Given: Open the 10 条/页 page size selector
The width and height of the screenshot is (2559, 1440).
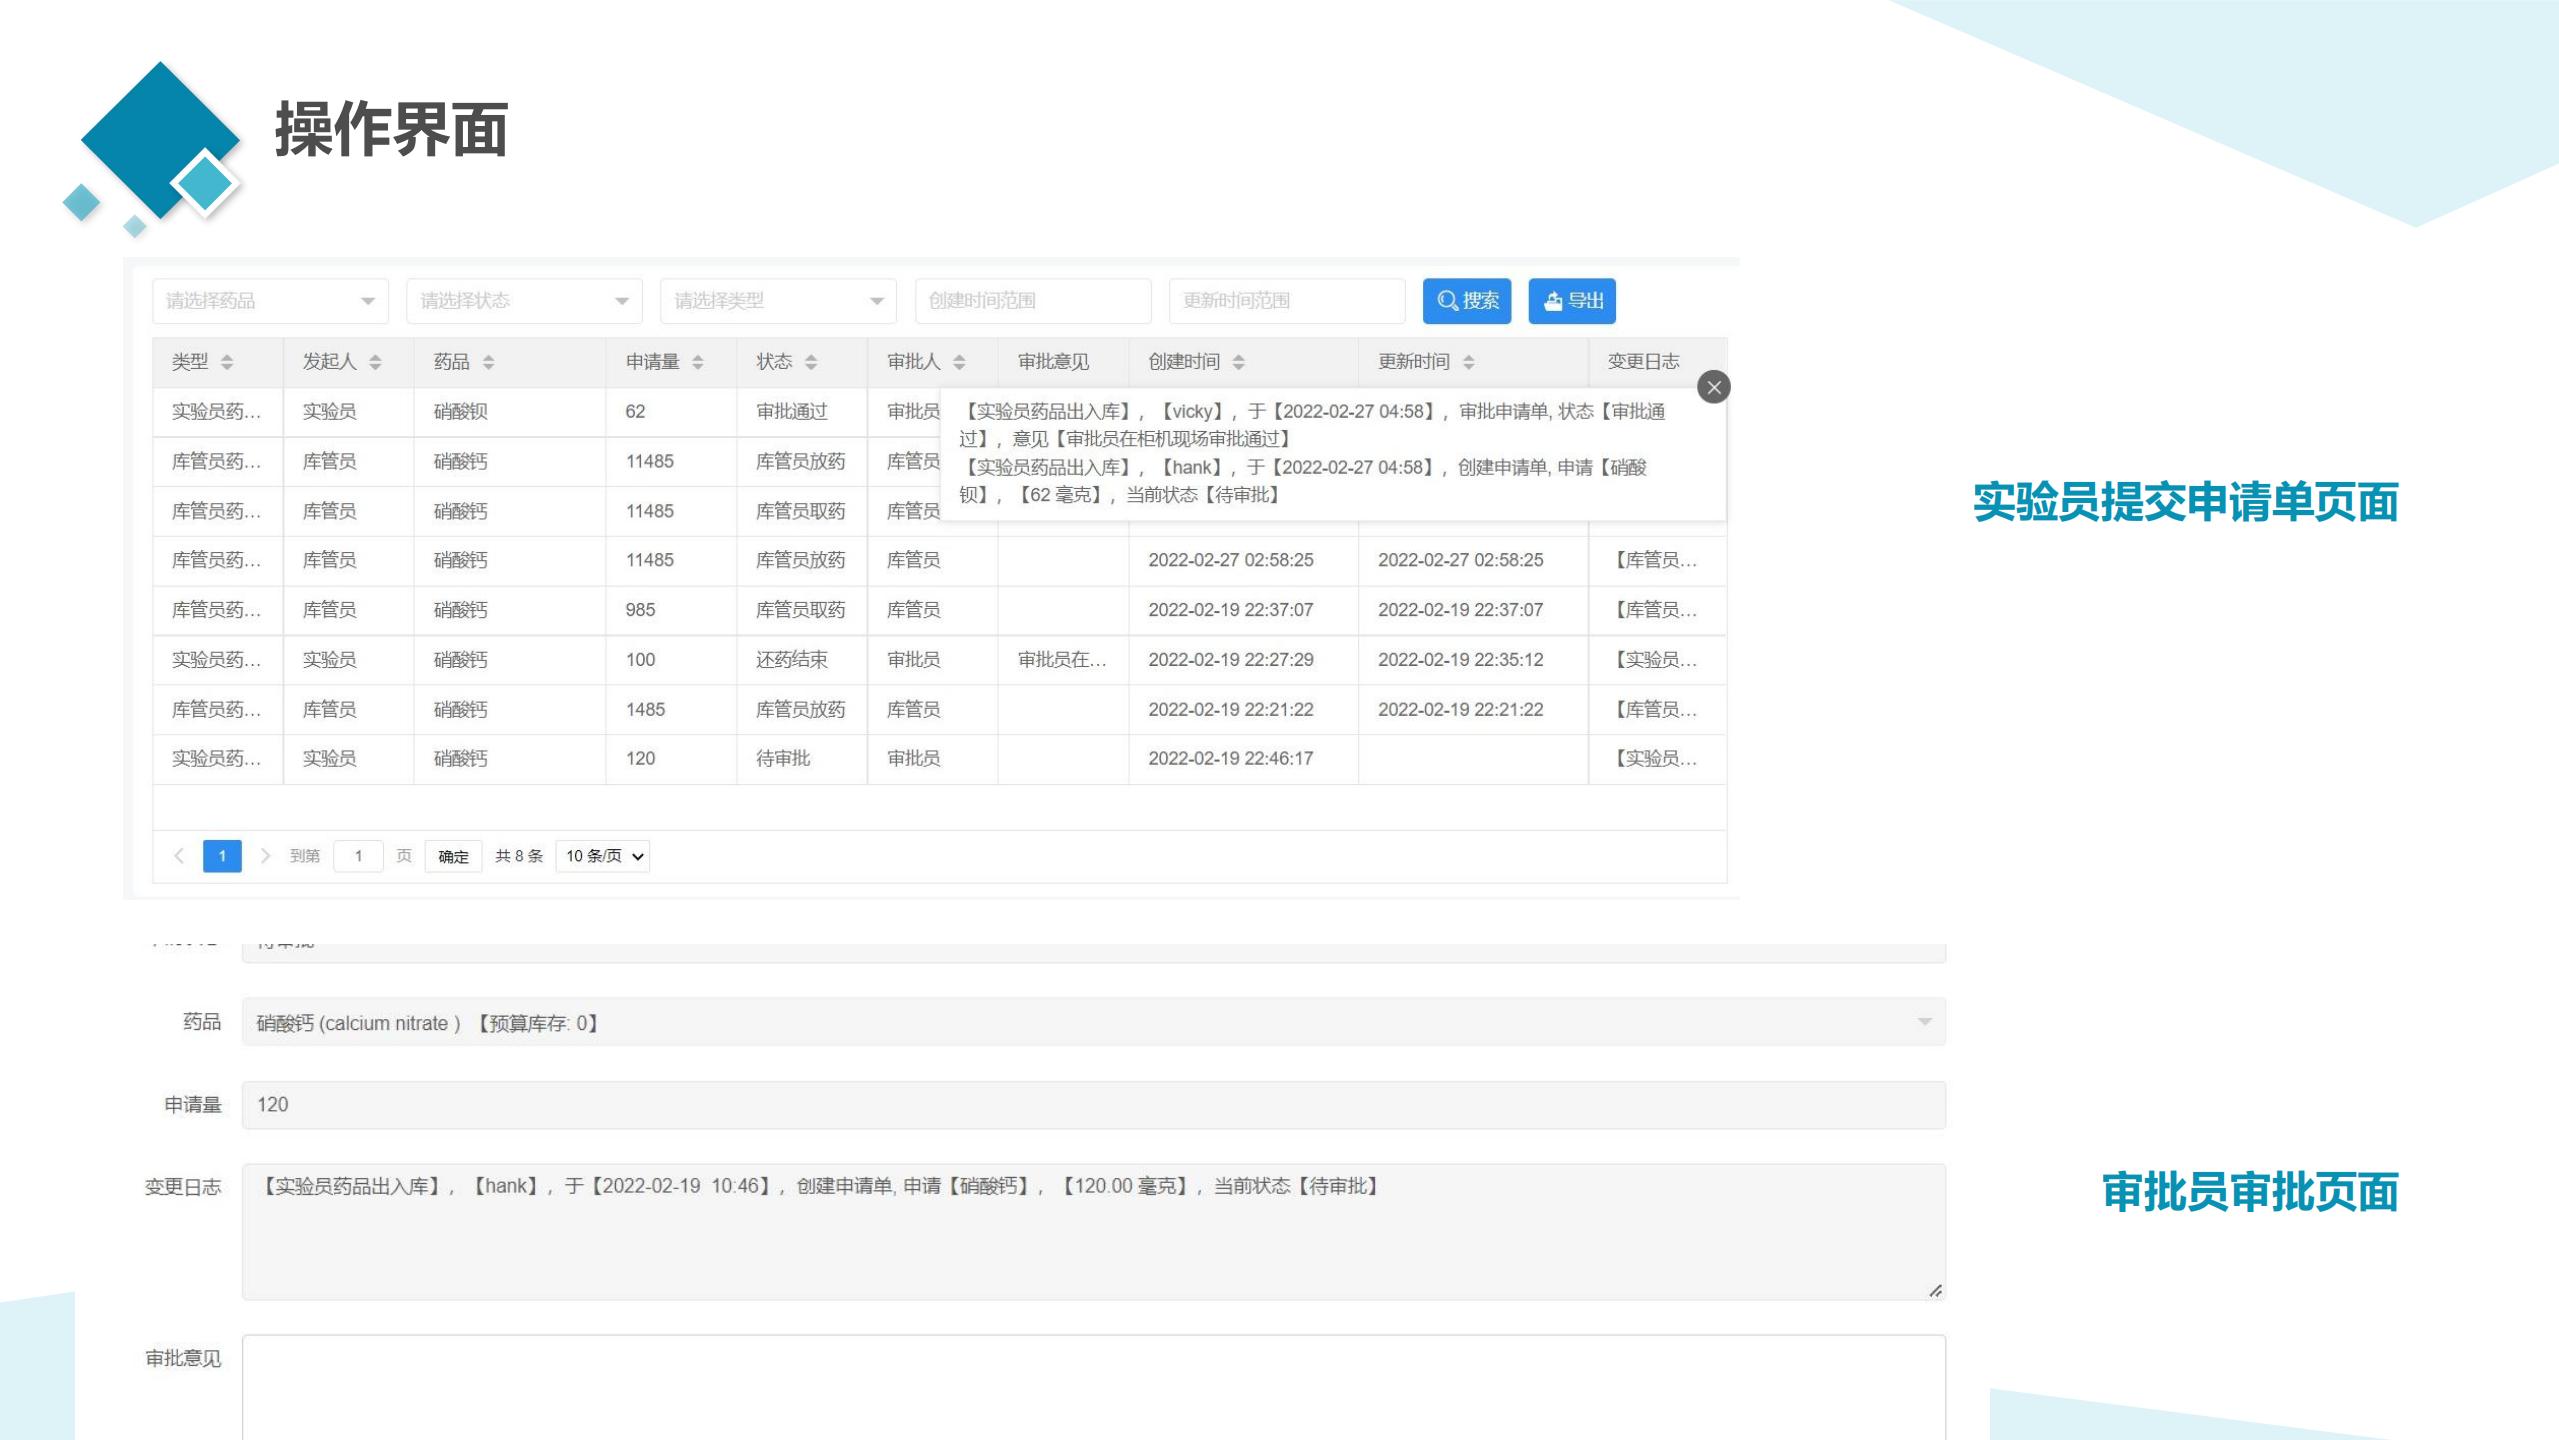Looking at the screenshot, I should [x=603, y=856].
